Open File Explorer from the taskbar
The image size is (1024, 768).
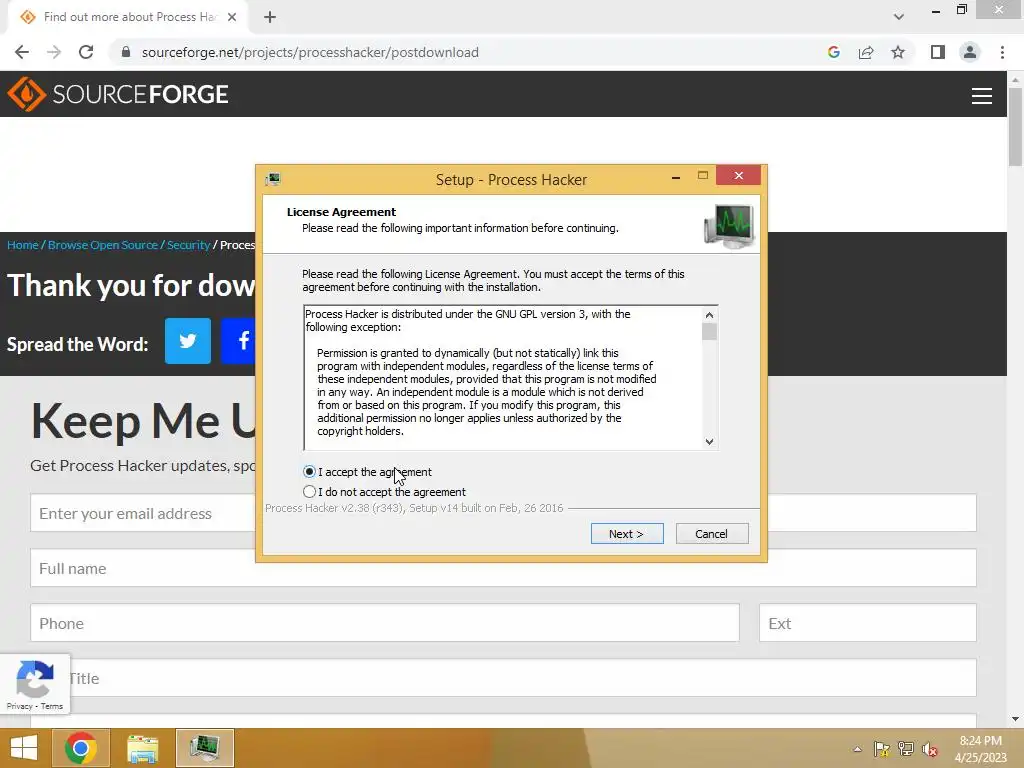pos(142,748)
